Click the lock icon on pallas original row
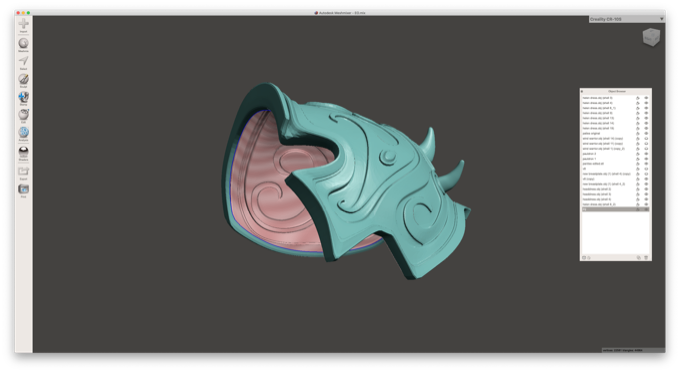The width and height of the screenshot is (680, 372). [638, 133]
